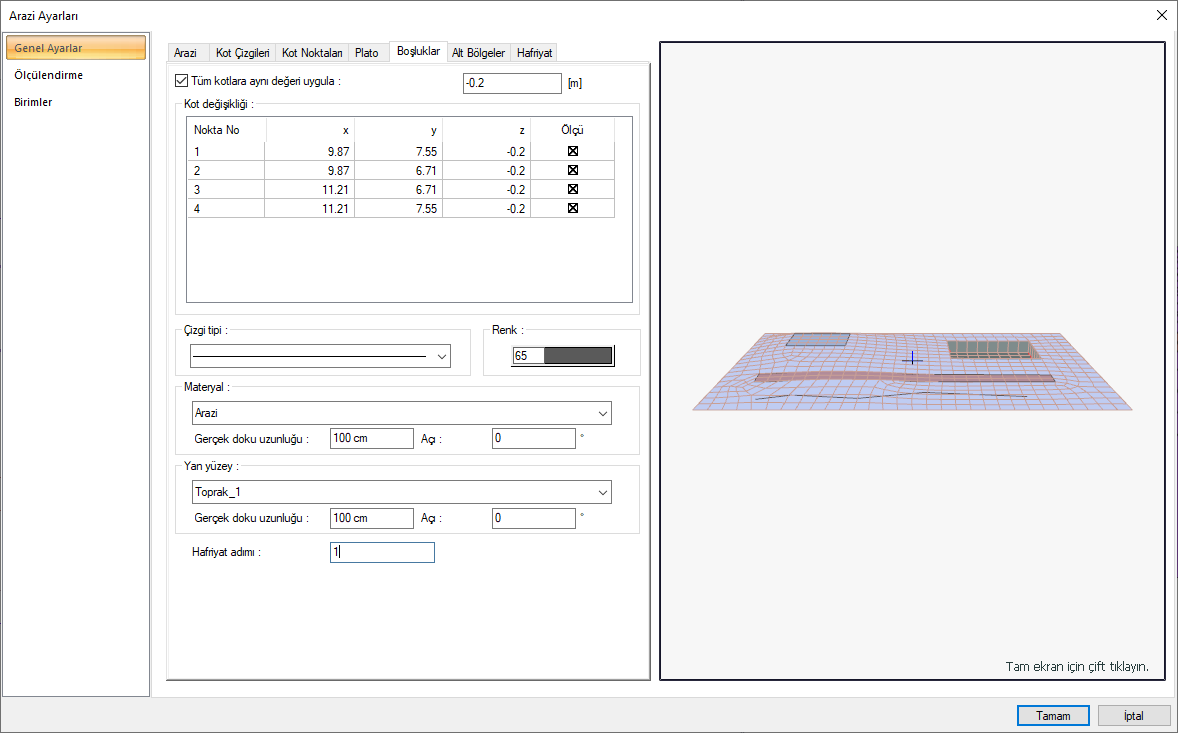Pick the Renk color swatch 65
The width and height of the screenshot is (1178, 733).
562,356
